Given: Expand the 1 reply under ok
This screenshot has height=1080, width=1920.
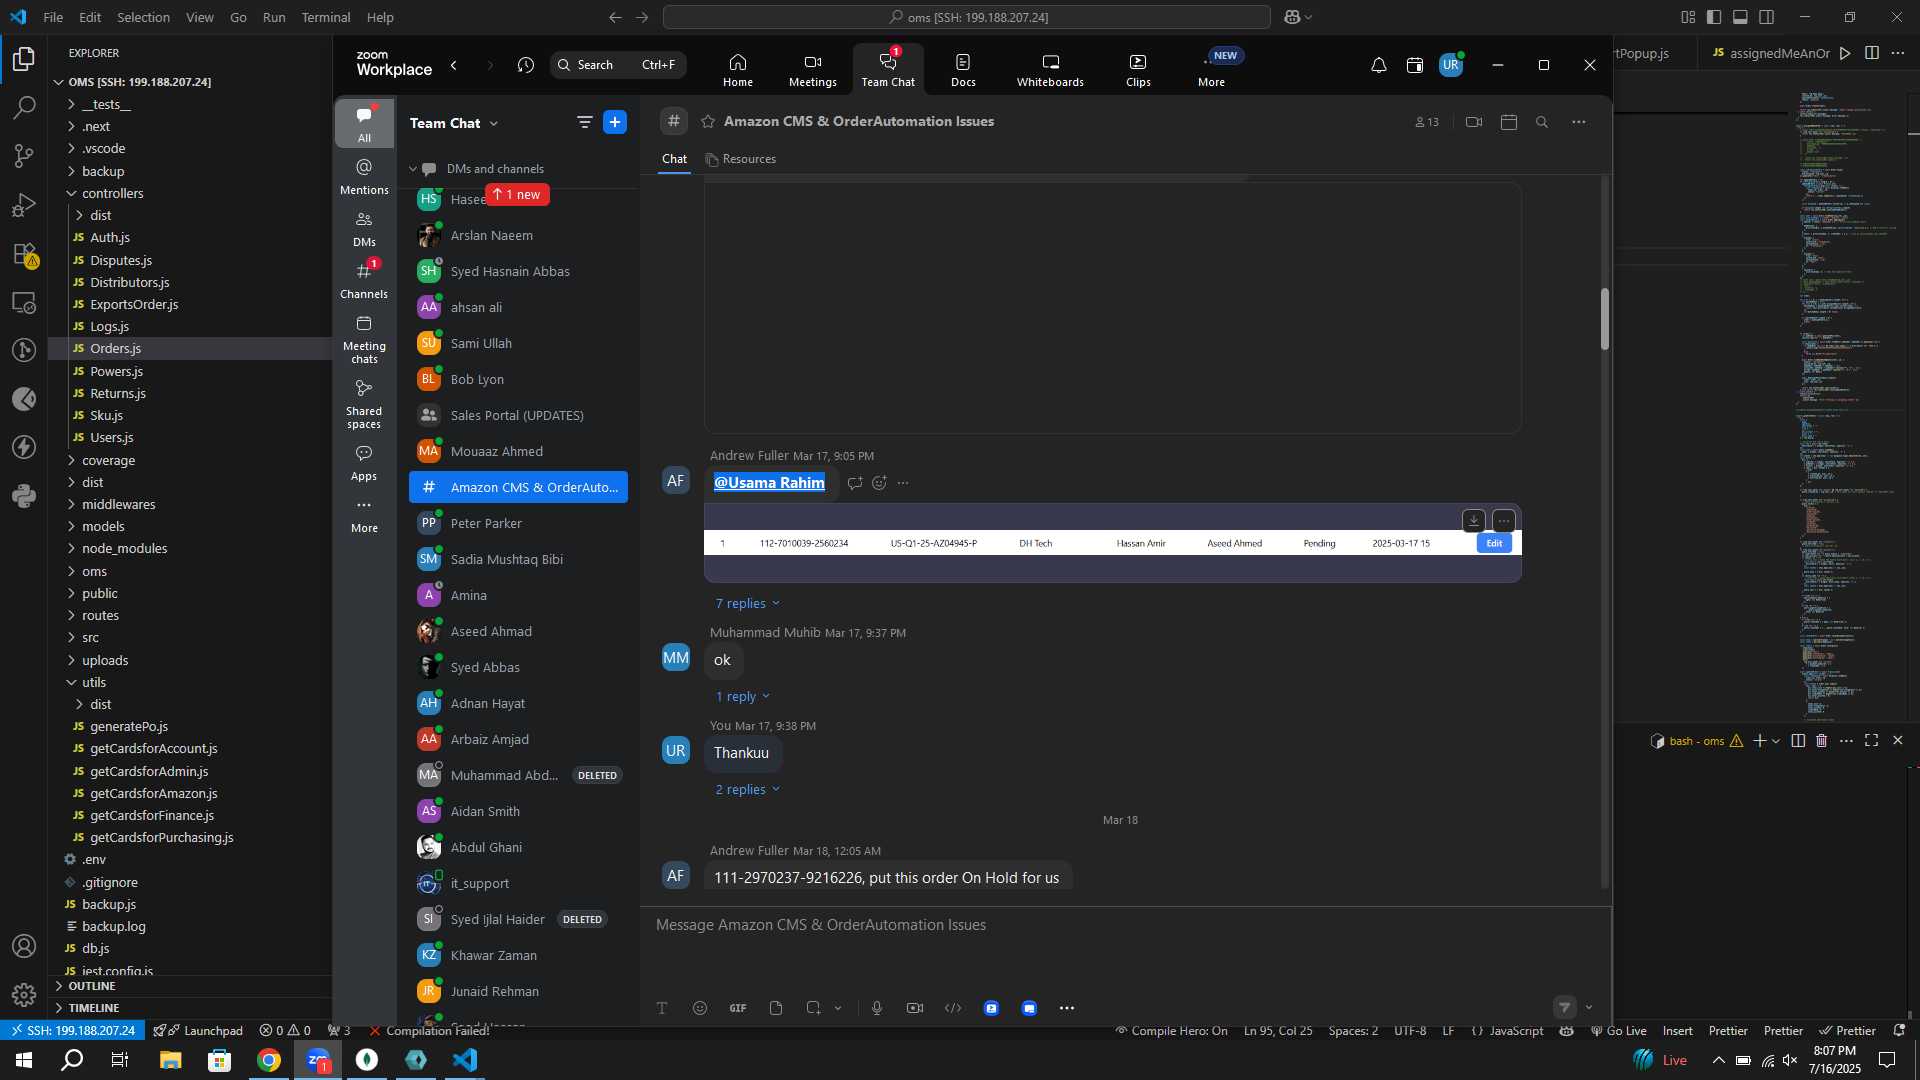Looking at the screenshot, I should tap(742, 696).
